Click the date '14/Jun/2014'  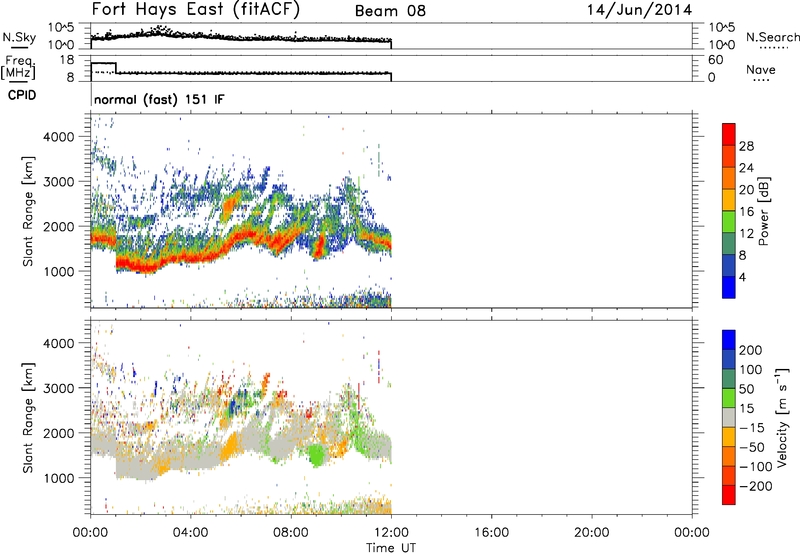point(639,10)
